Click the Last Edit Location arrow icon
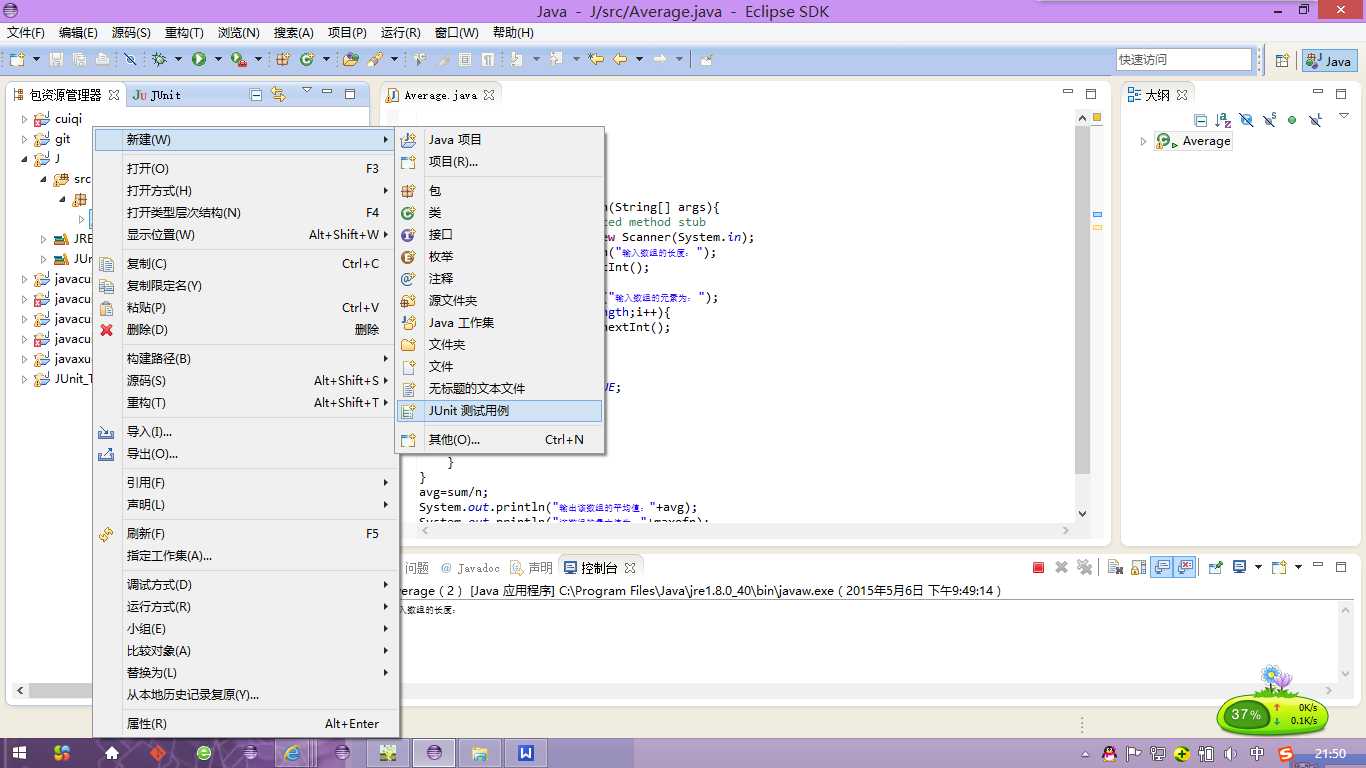1366x768 pixels. click(596, 59)
